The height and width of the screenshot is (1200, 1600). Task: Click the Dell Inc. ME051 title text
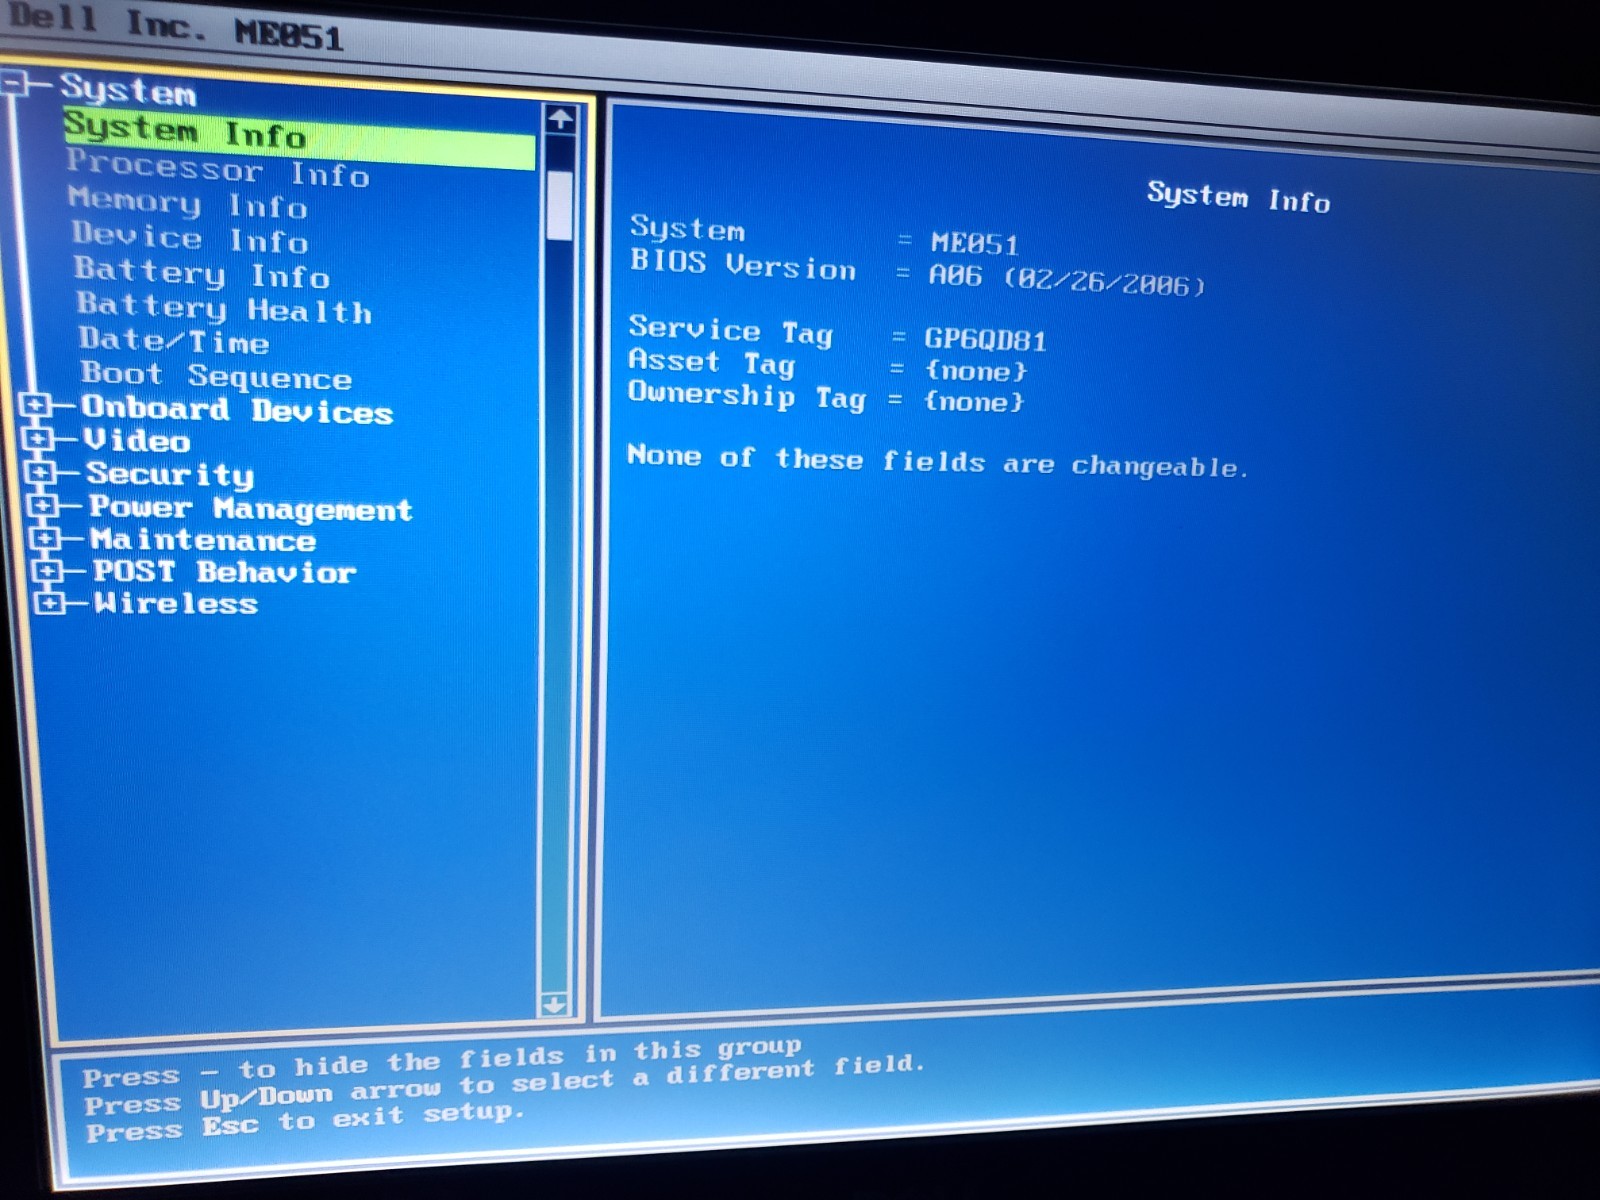coord(177,28)
